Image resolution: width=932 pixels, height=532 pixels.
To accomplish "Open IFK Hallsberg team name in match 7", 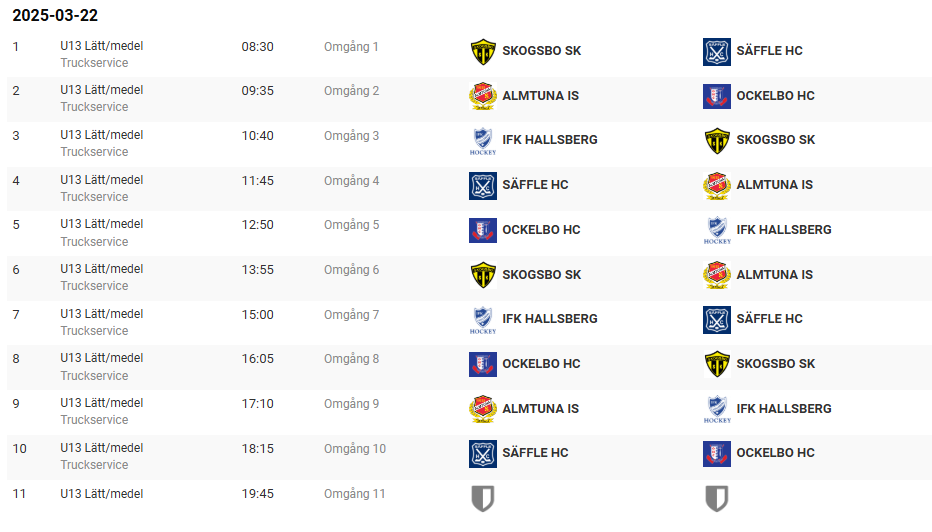I will point(550,319).
